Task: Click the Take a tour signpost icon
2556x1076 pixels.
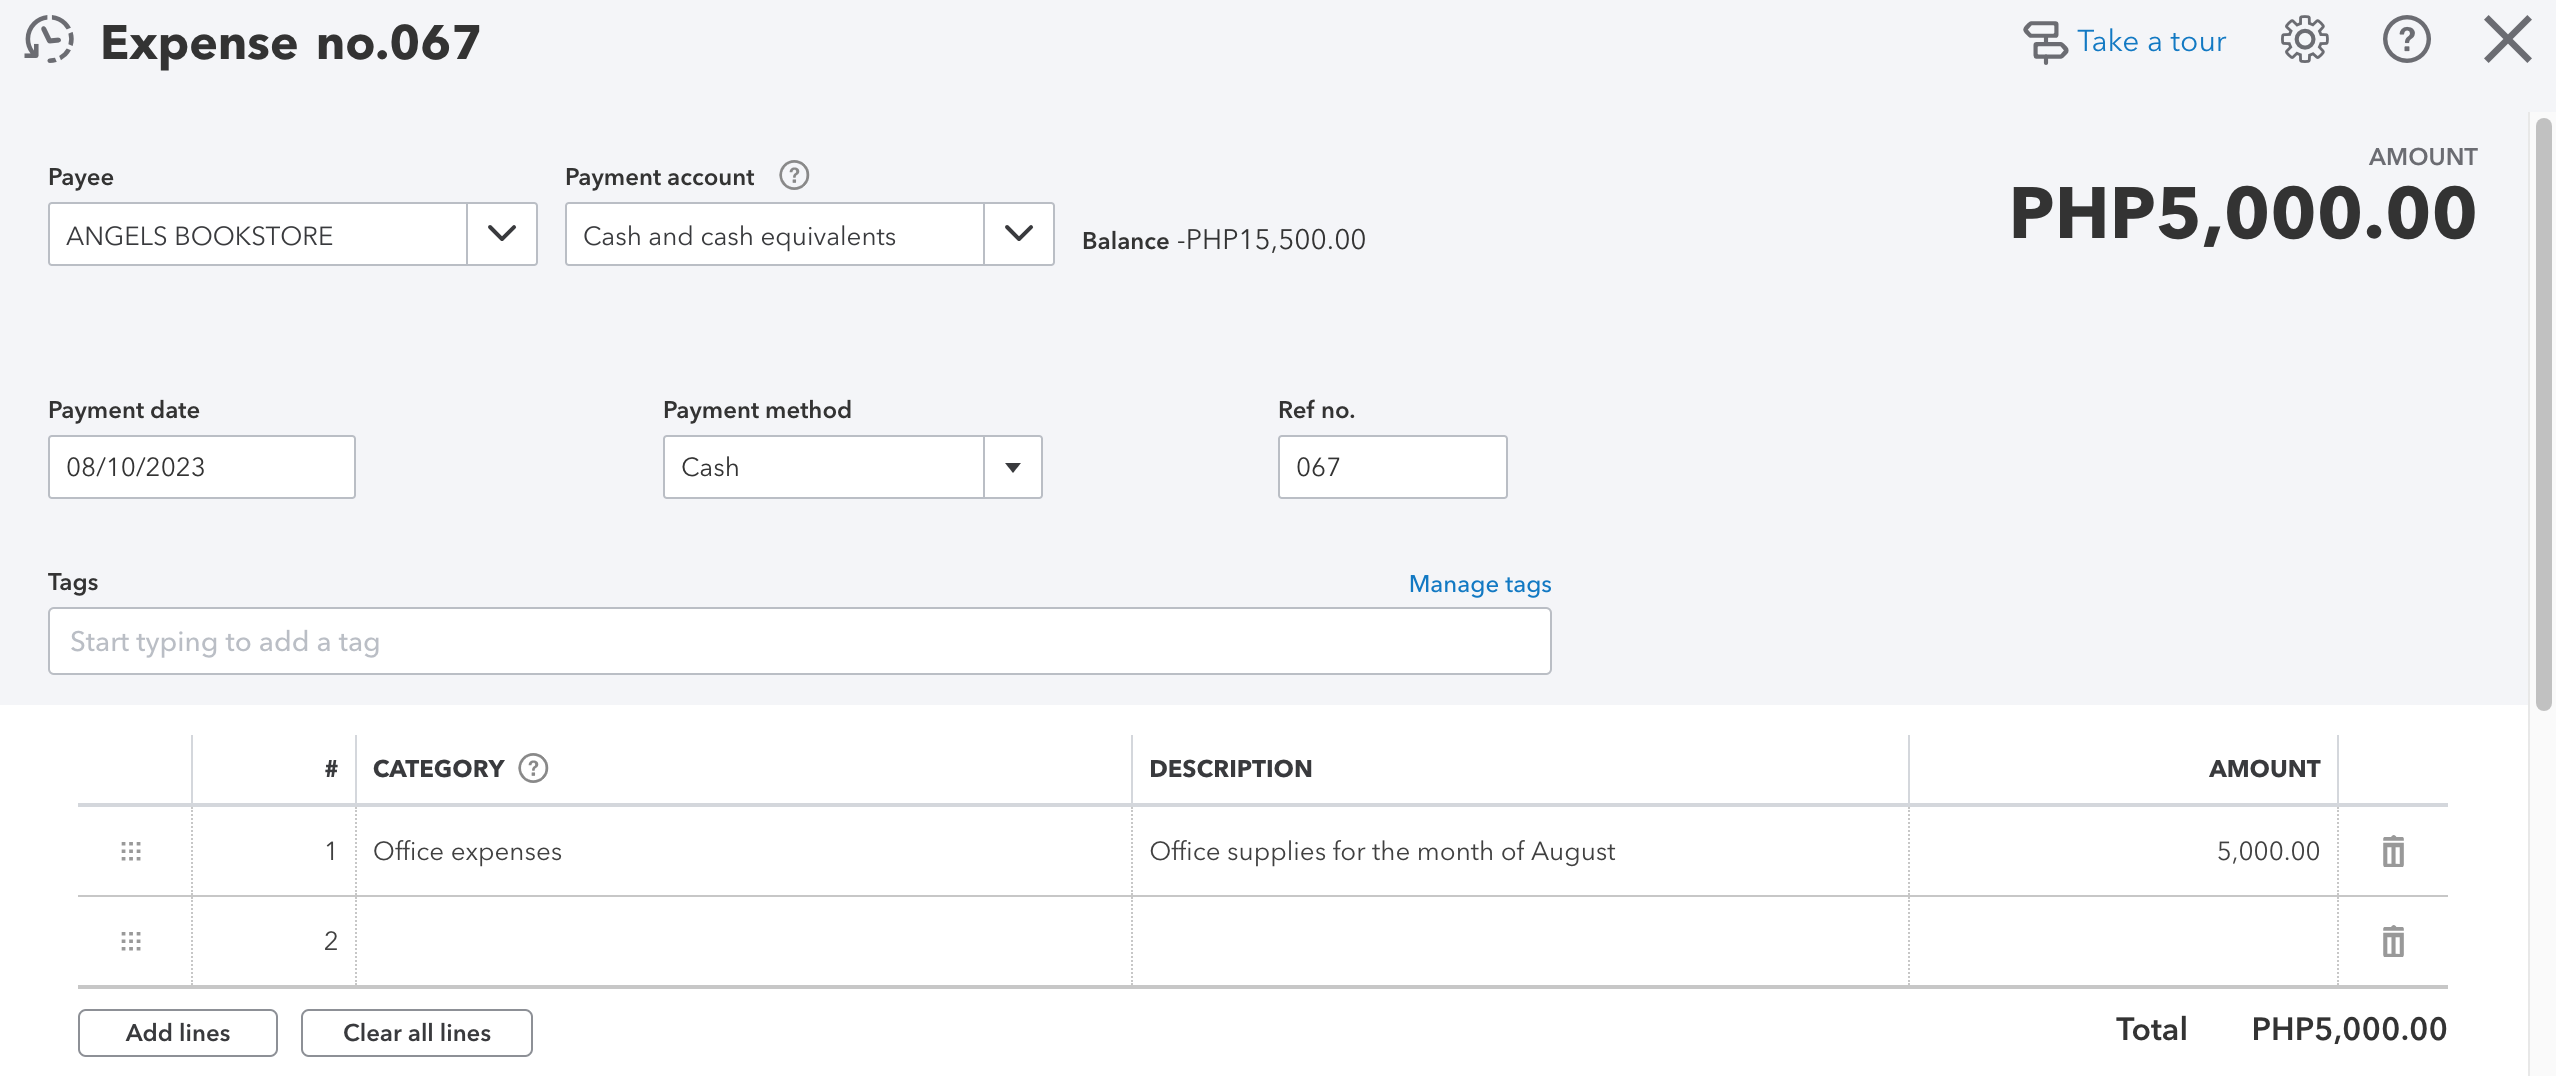Action: point(2045,42)
